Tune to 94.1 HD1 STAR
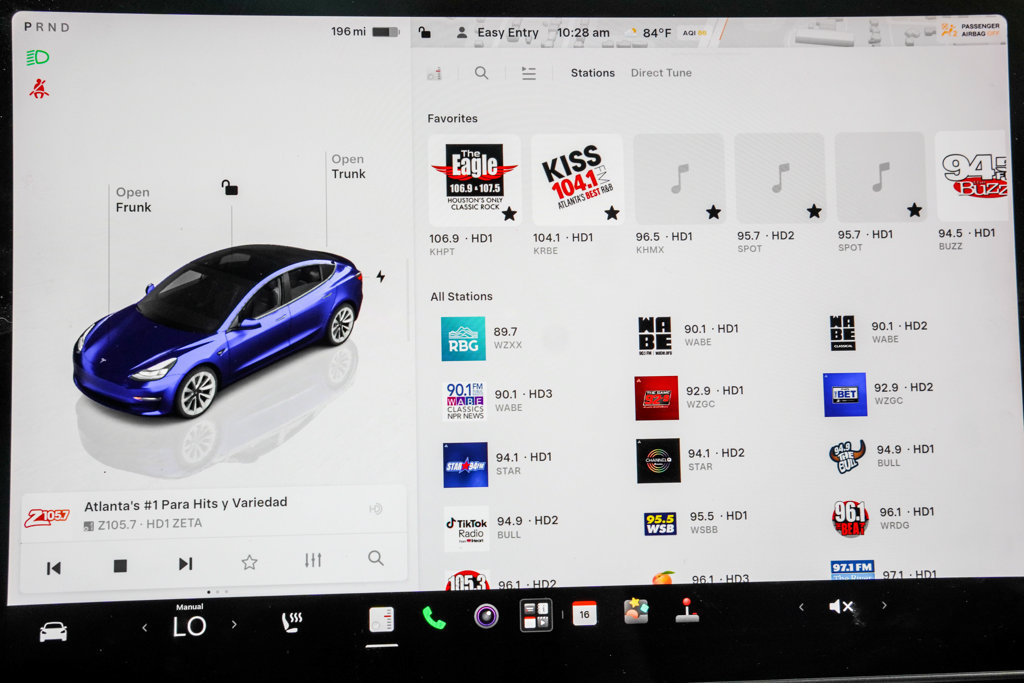Viewport: 1024px width, 683px height. click(498, 464)
